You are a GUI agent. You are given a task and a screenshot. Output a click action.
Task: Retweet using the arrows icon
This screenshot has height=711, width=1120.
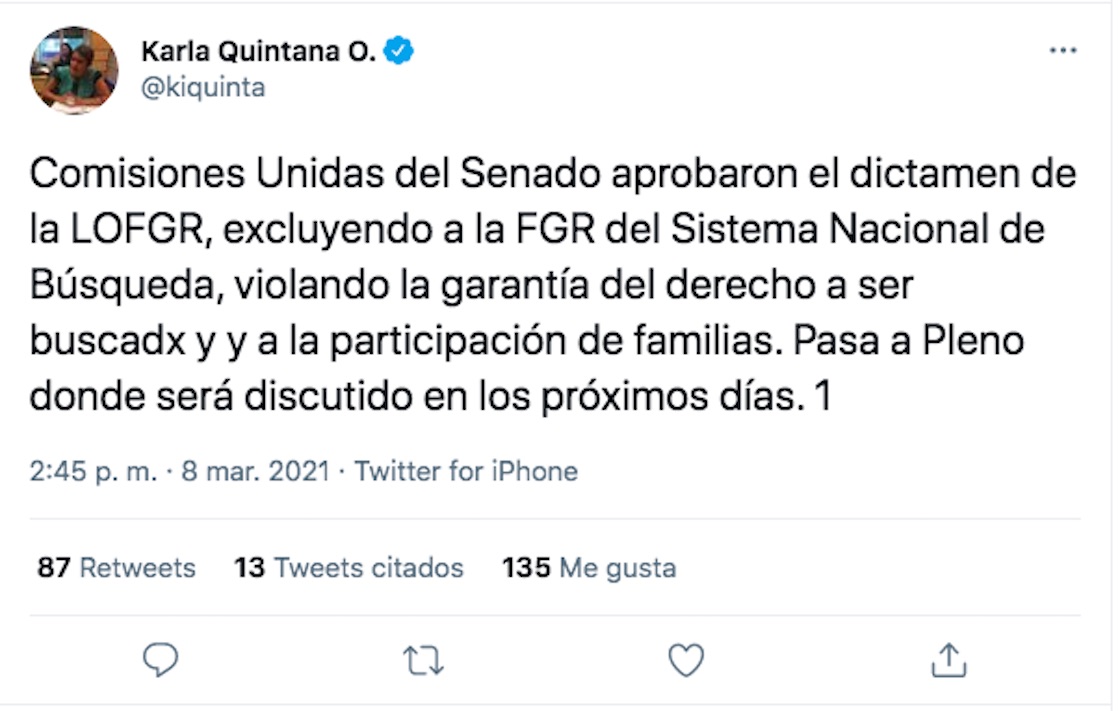[424, 660]
